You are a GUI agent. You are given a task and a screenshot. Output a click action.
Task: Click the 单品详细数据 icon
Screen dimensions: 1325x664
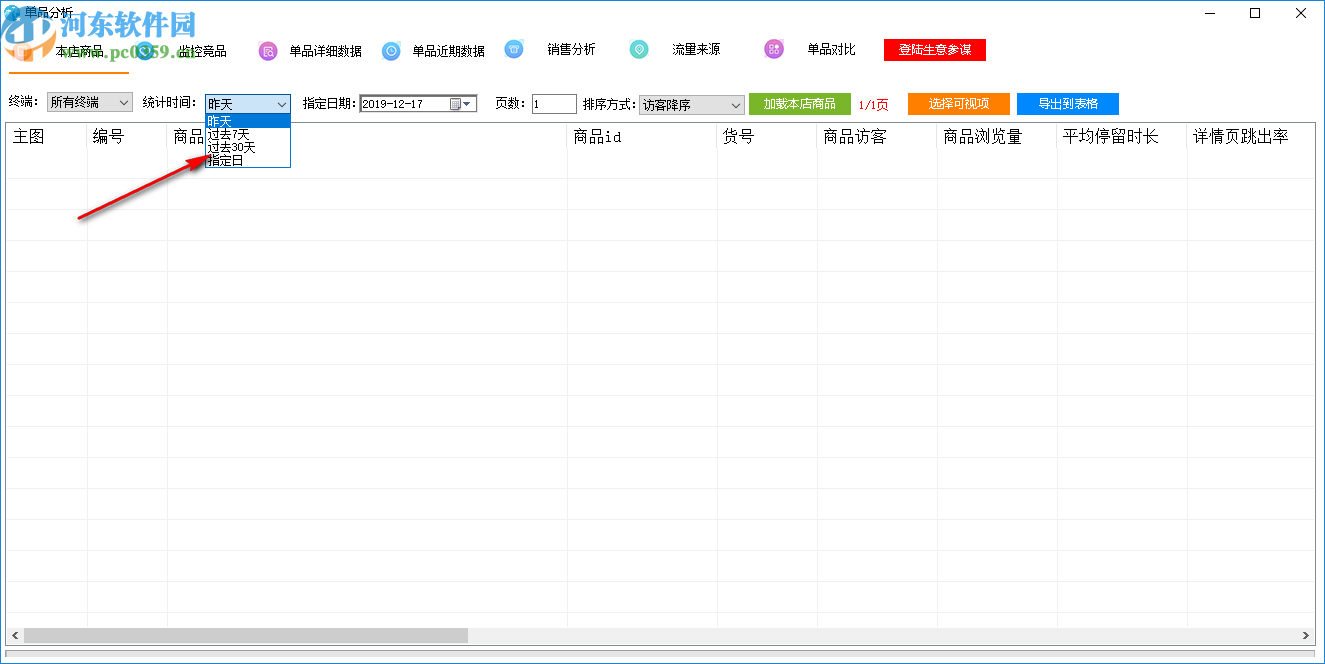pos(267,49)
